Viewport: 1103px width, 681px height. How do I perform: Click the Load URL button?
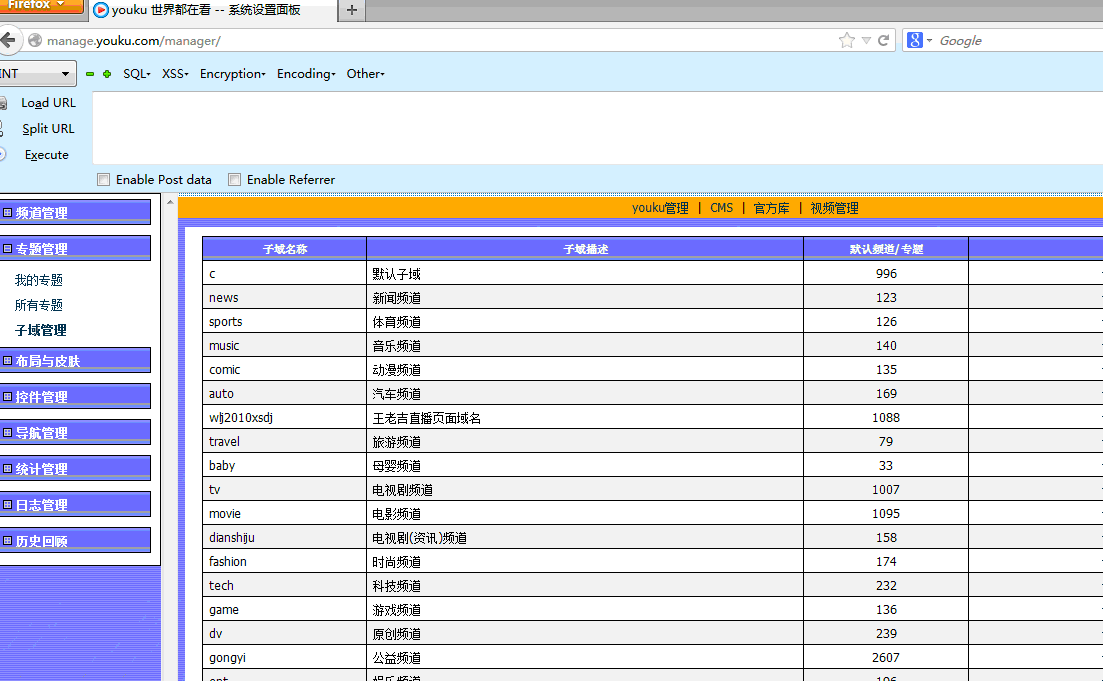(48, 103)
